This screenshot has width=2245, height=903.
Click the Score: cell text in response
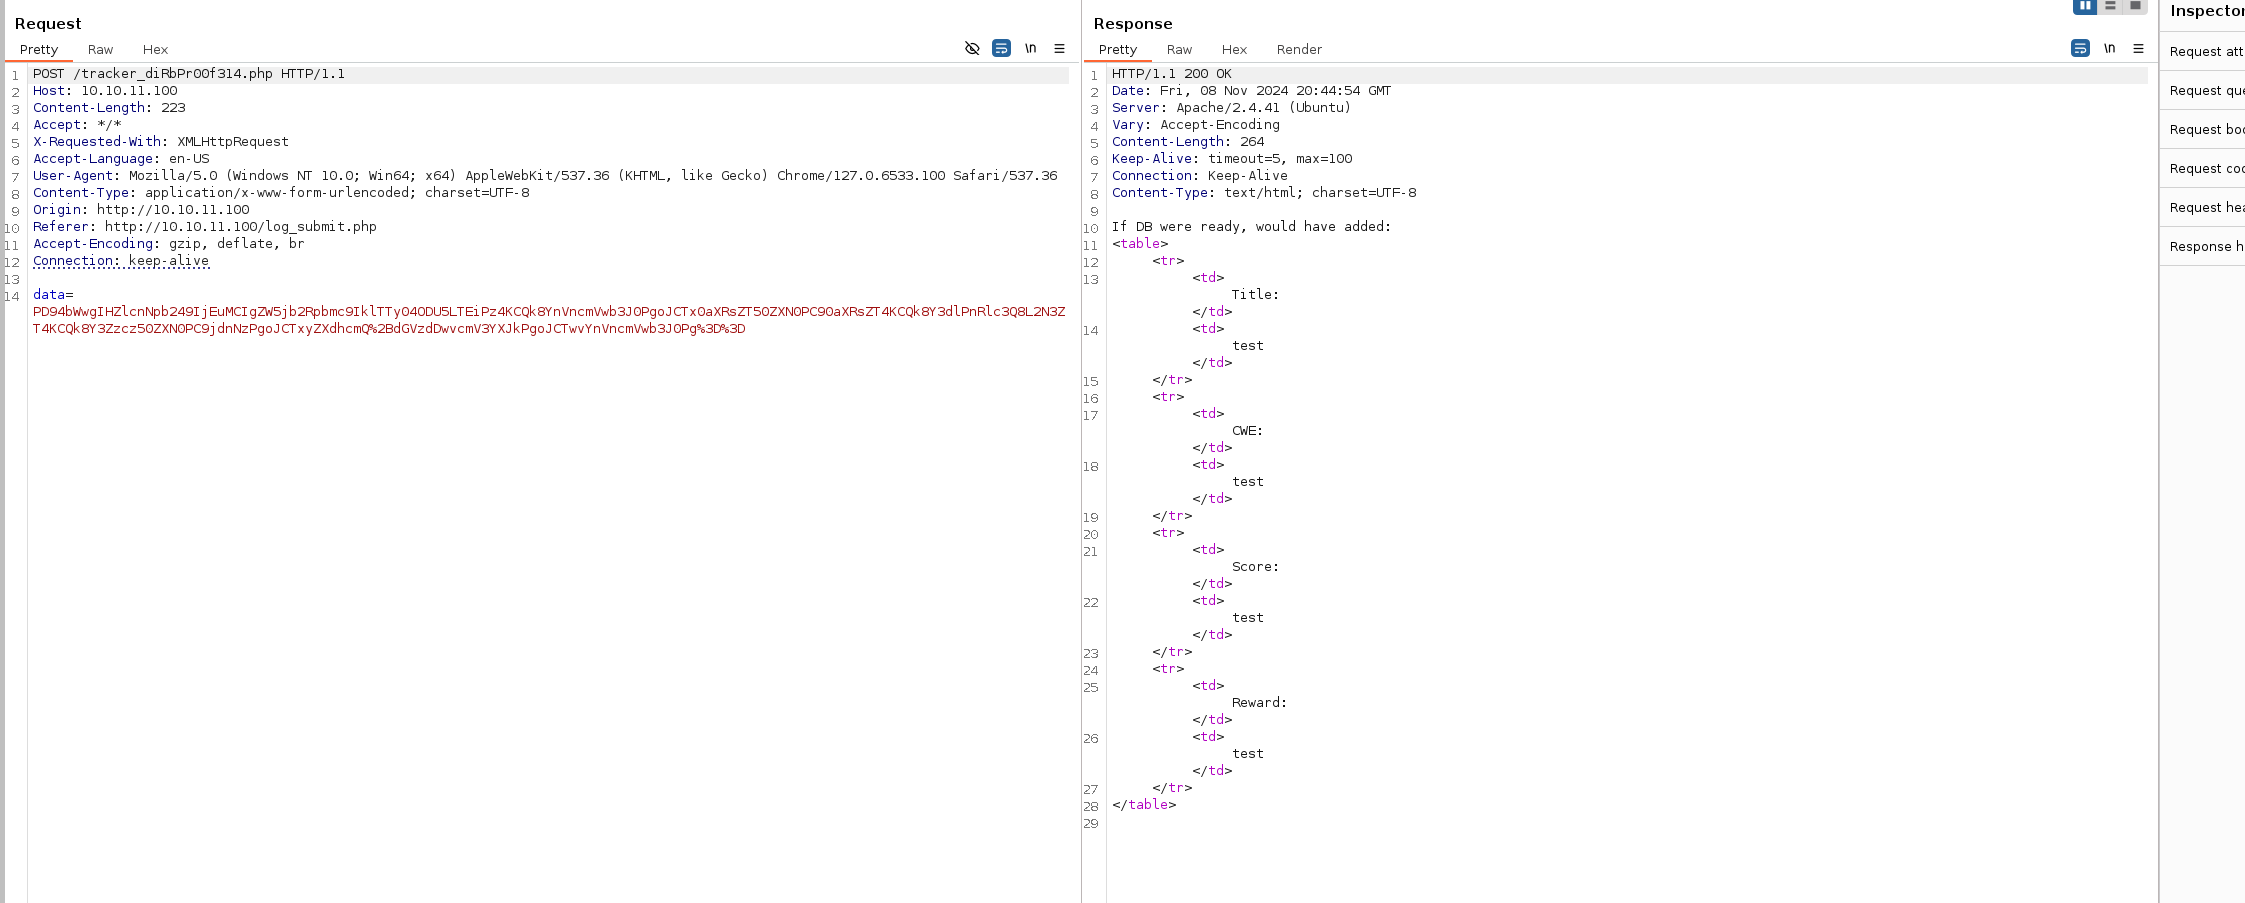[x=1256, y=567]
